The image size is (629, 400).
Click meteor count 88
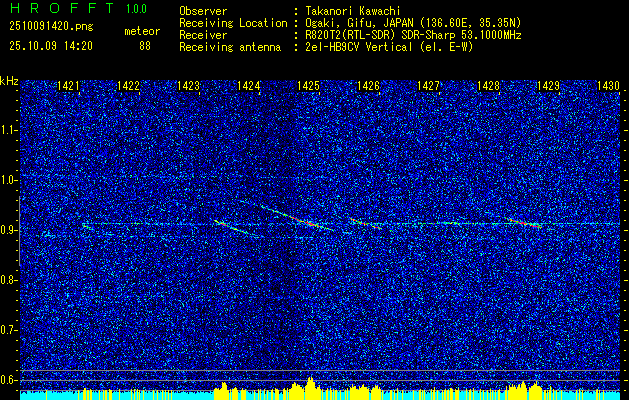pos(145,46)
